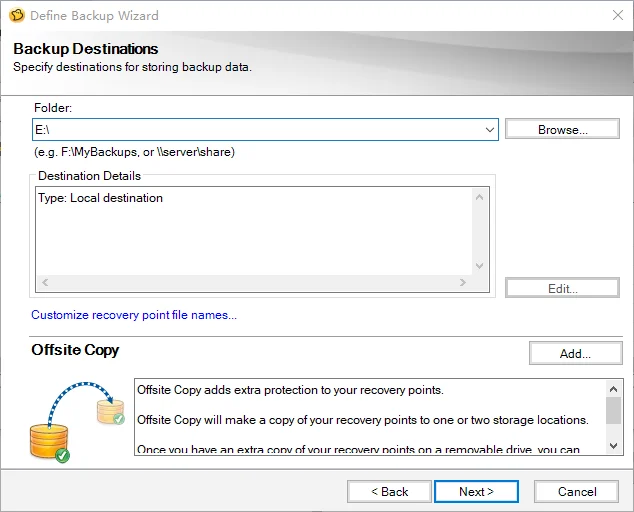Expand the Folder dropdown list
Image resolution: width=634 pixels, height=512 pixels.
(x=489, y=130)
